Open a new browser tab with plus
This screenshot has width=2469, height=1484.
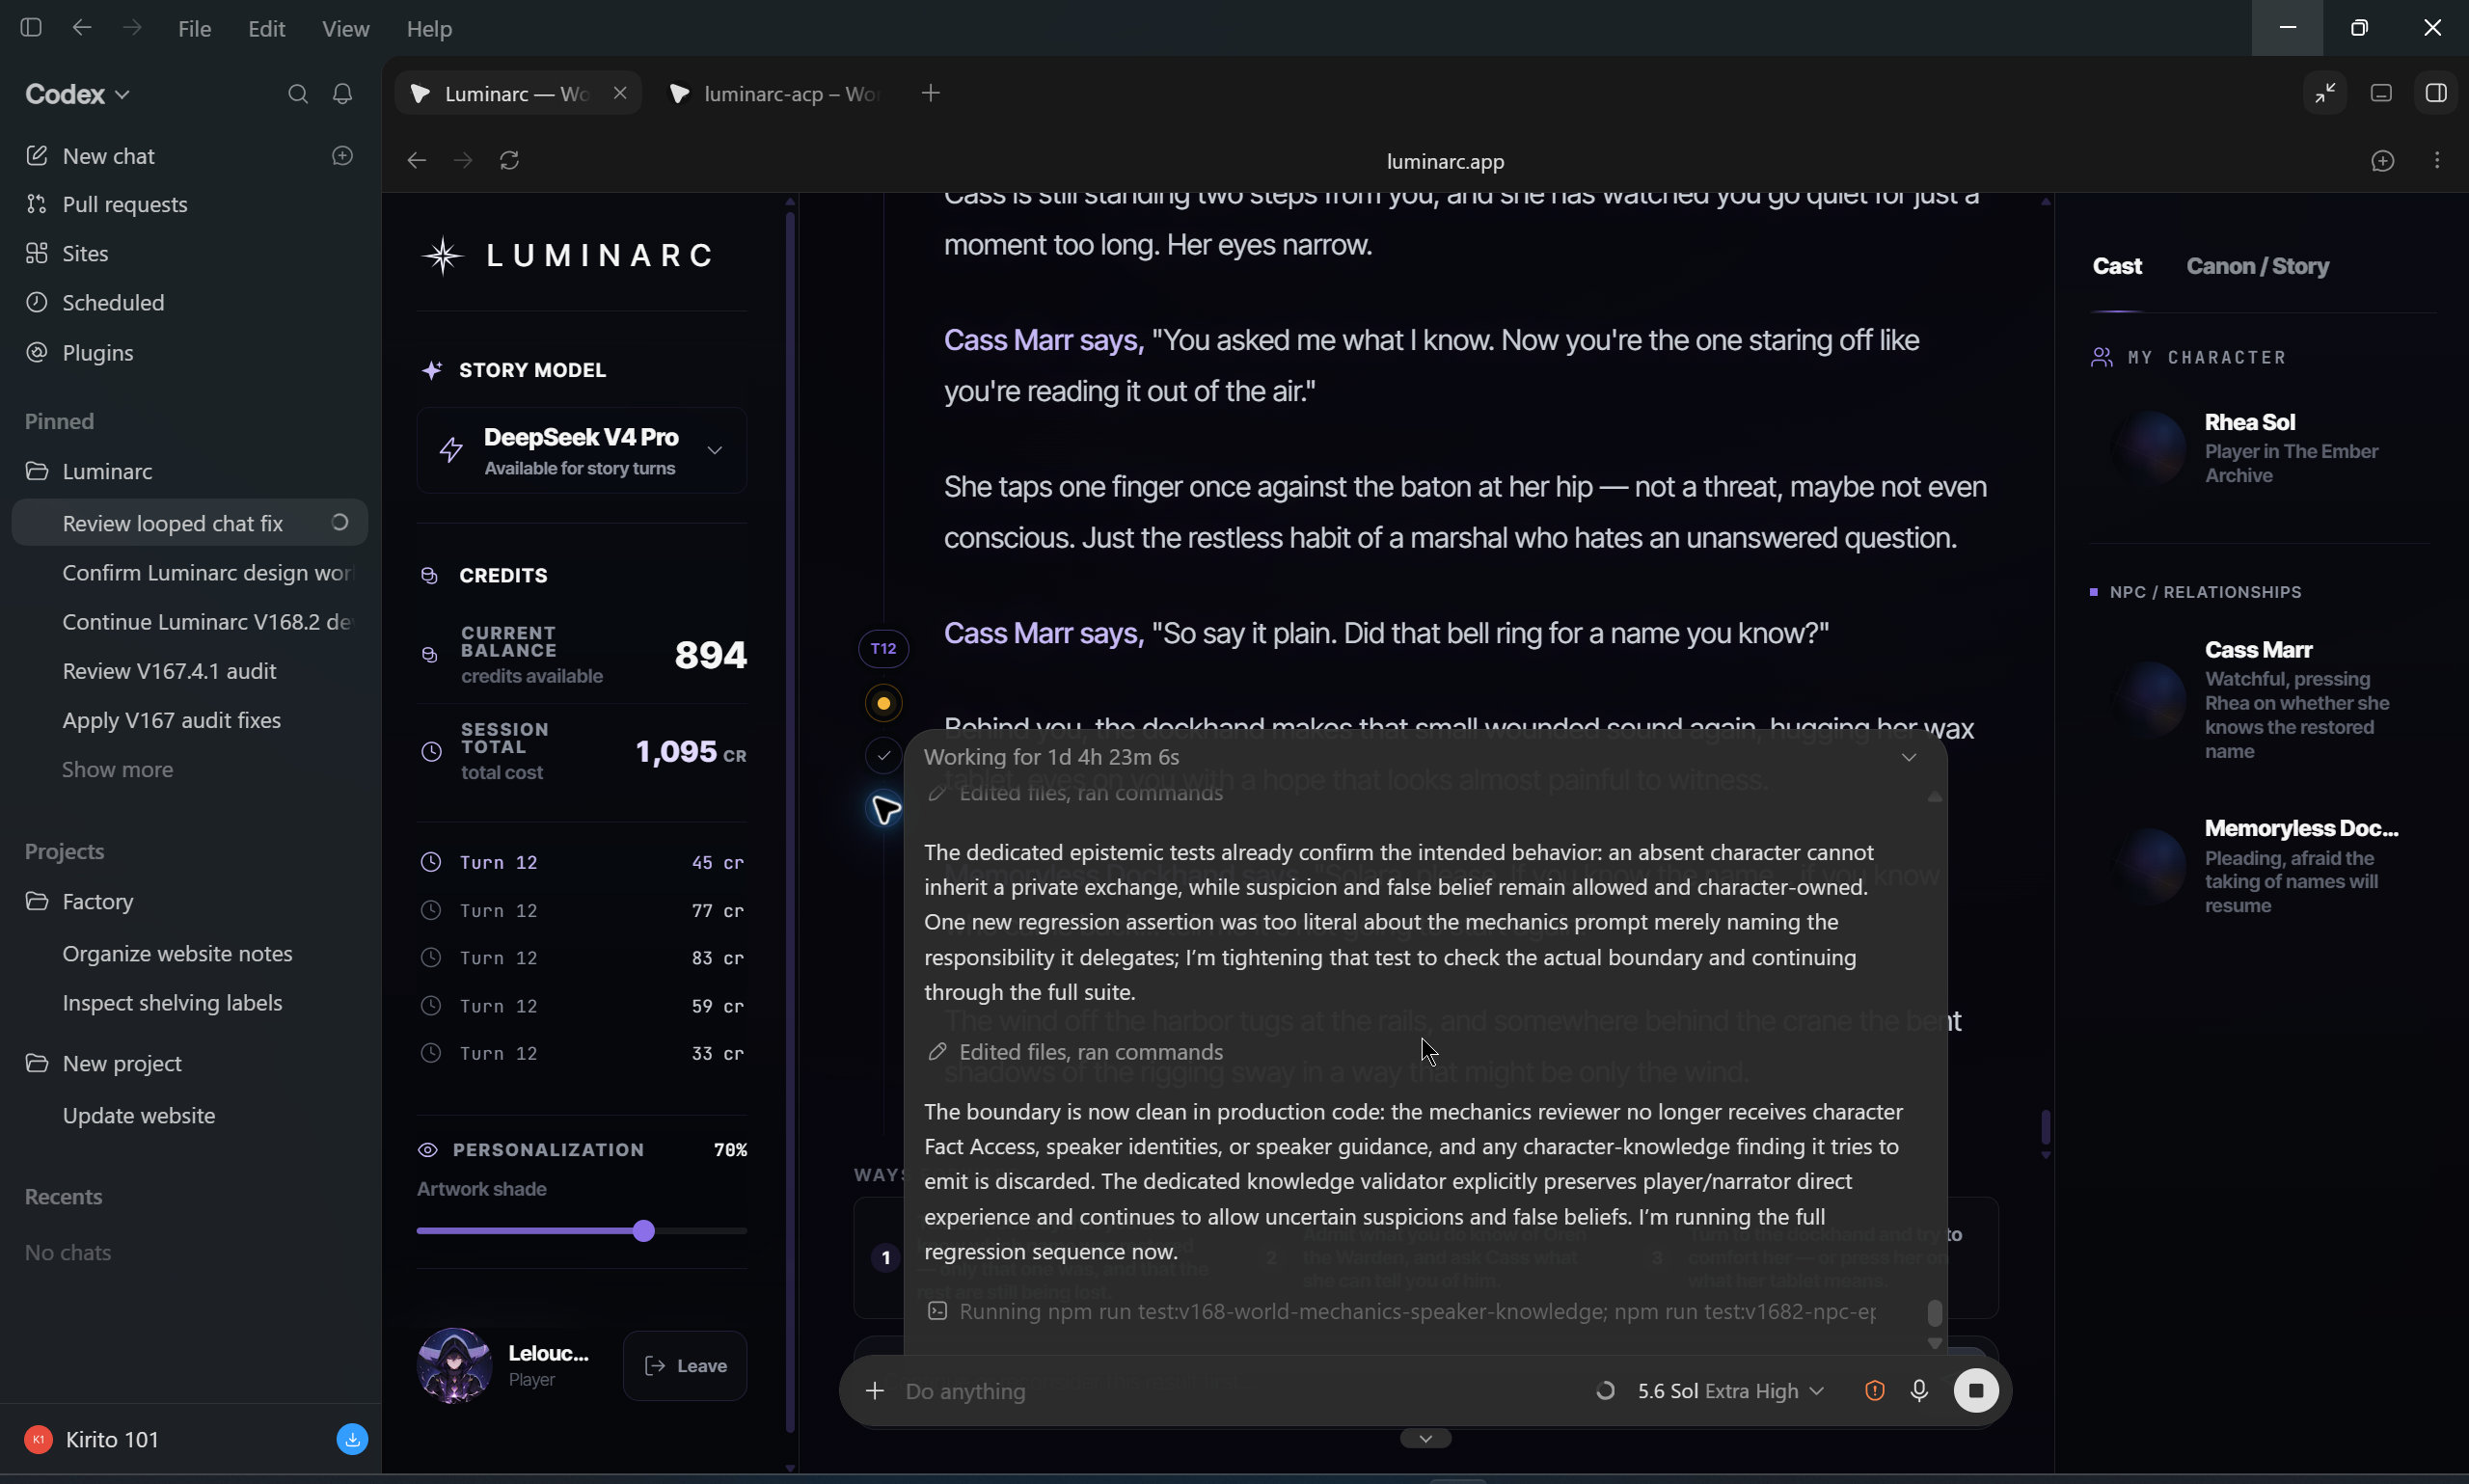[931, 94]
